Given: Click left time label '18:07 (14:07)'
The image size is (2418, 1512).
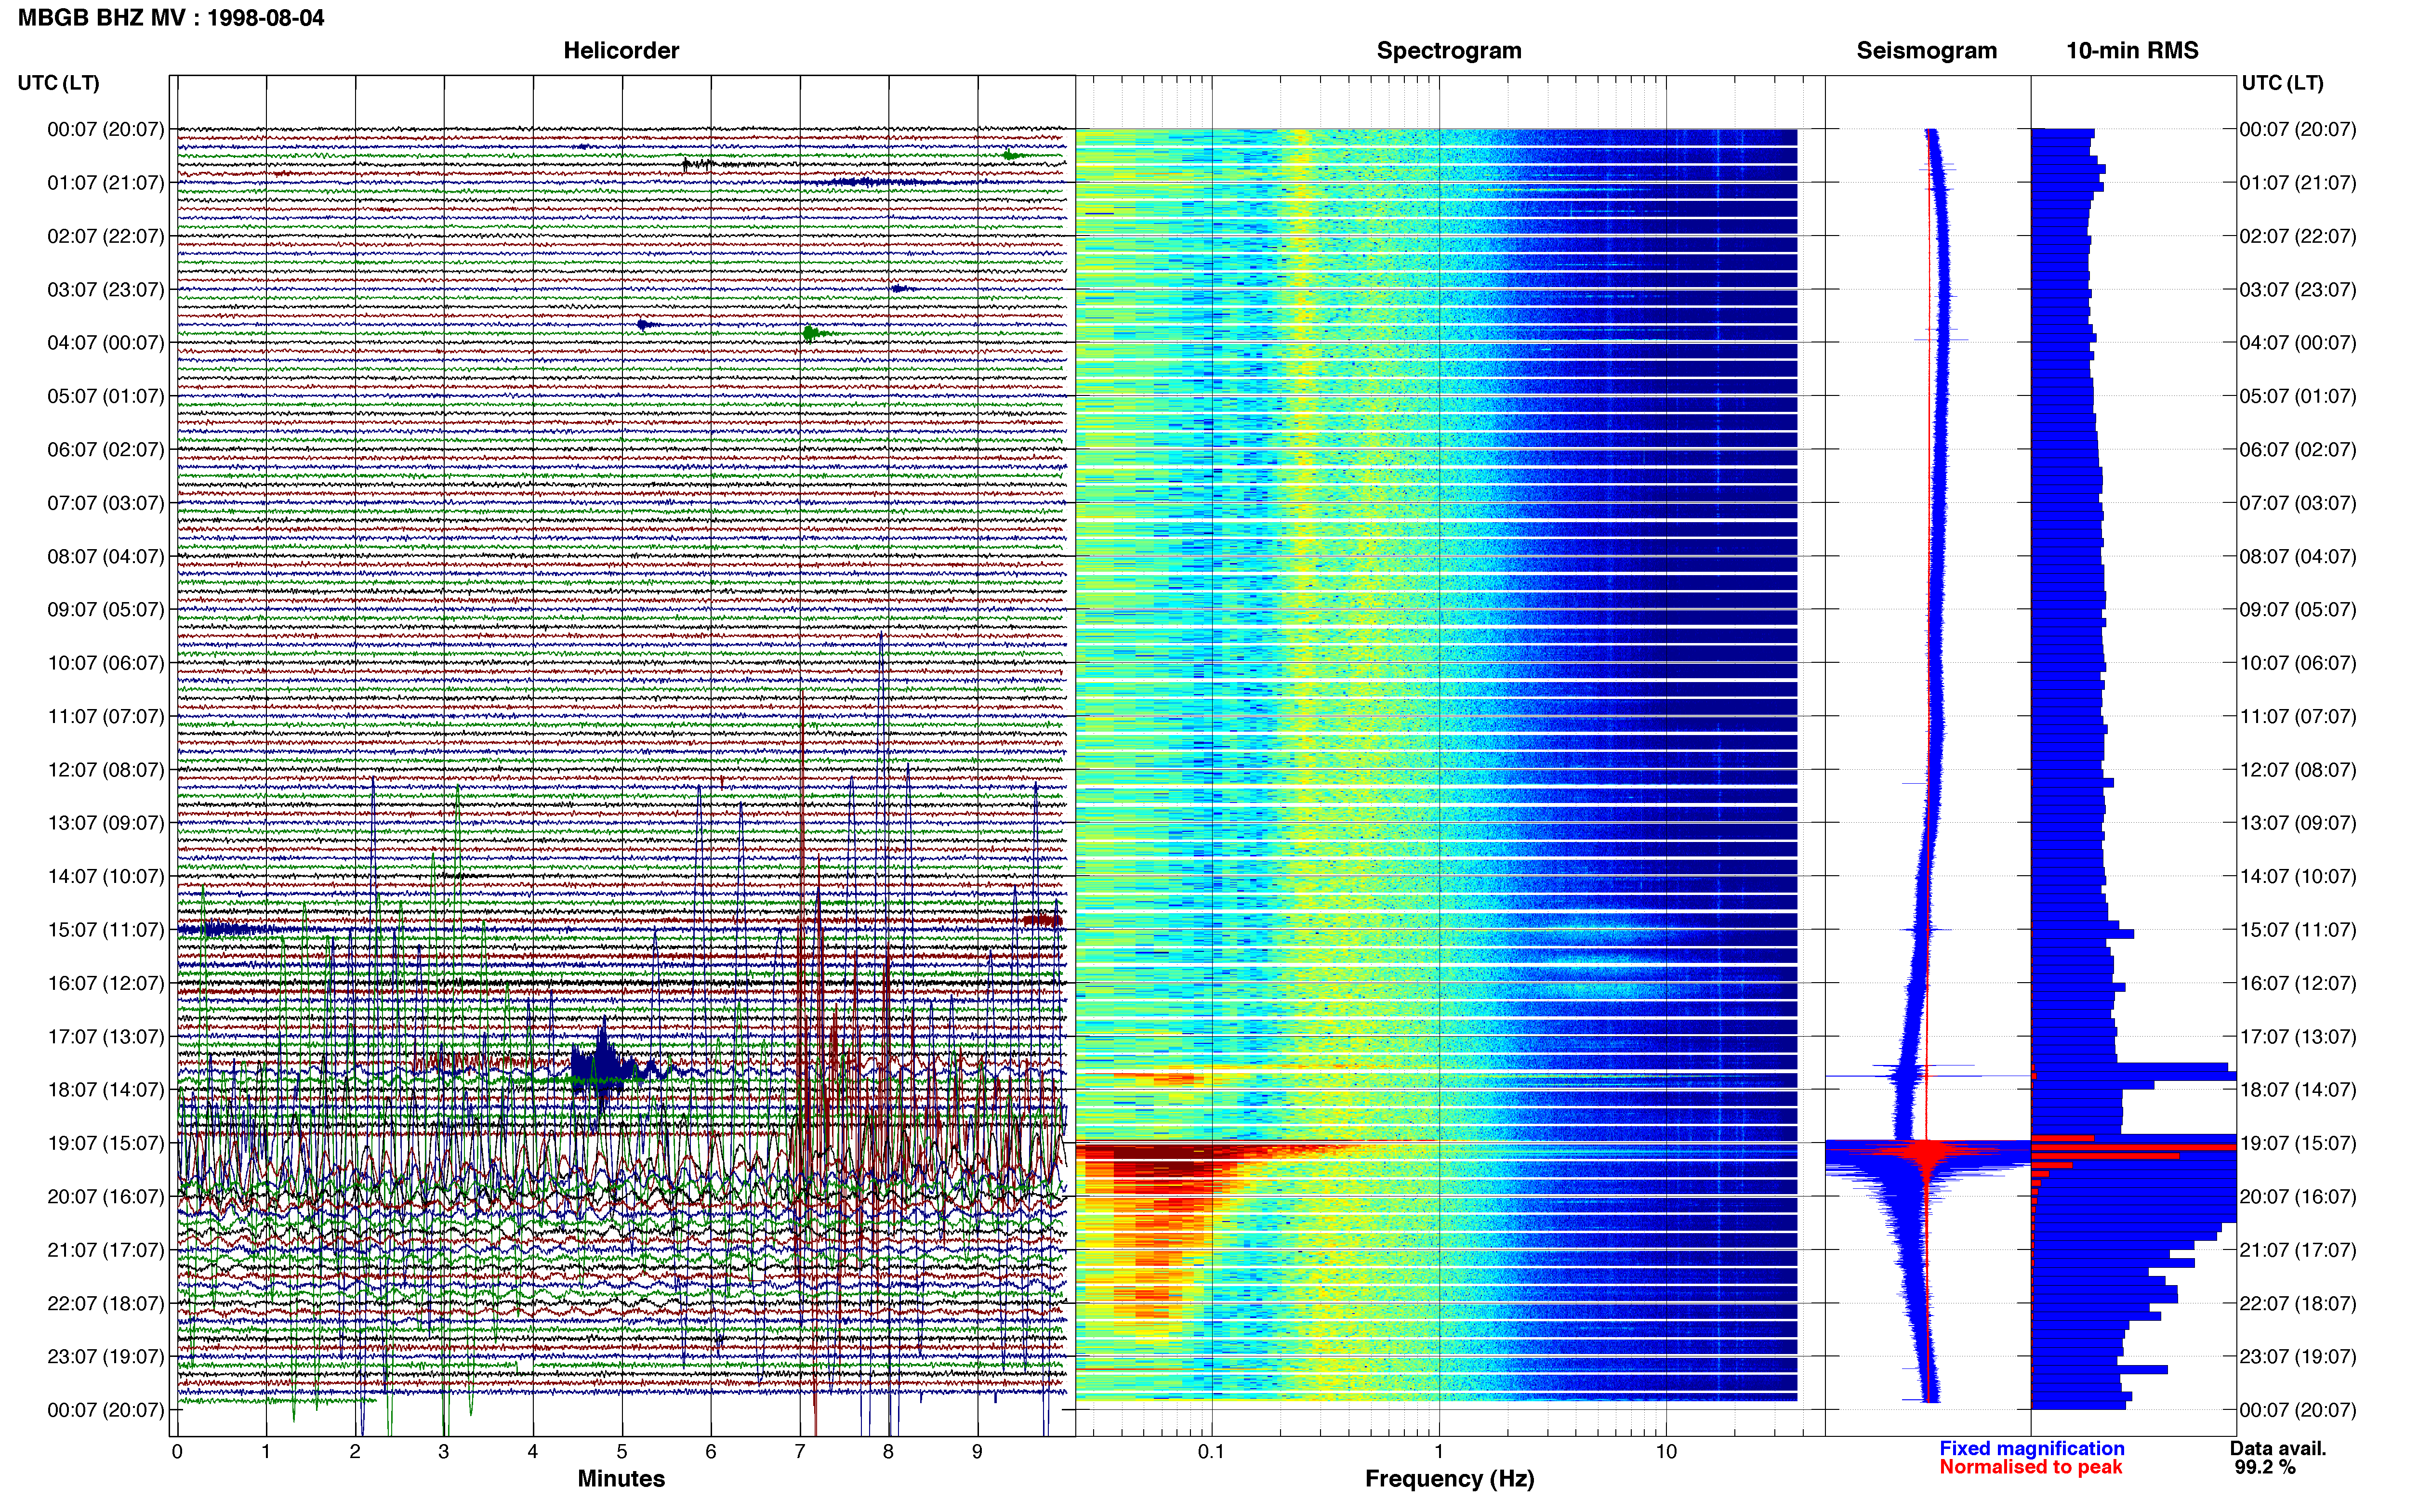Looking at the screenshot, I should [x=106, y=1090].
